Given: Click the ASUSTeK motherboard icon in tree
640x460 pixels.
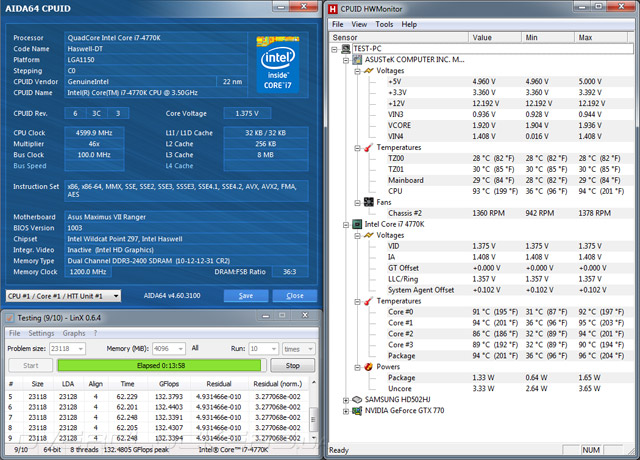Looking at the screenshot, I should (357, 59).
